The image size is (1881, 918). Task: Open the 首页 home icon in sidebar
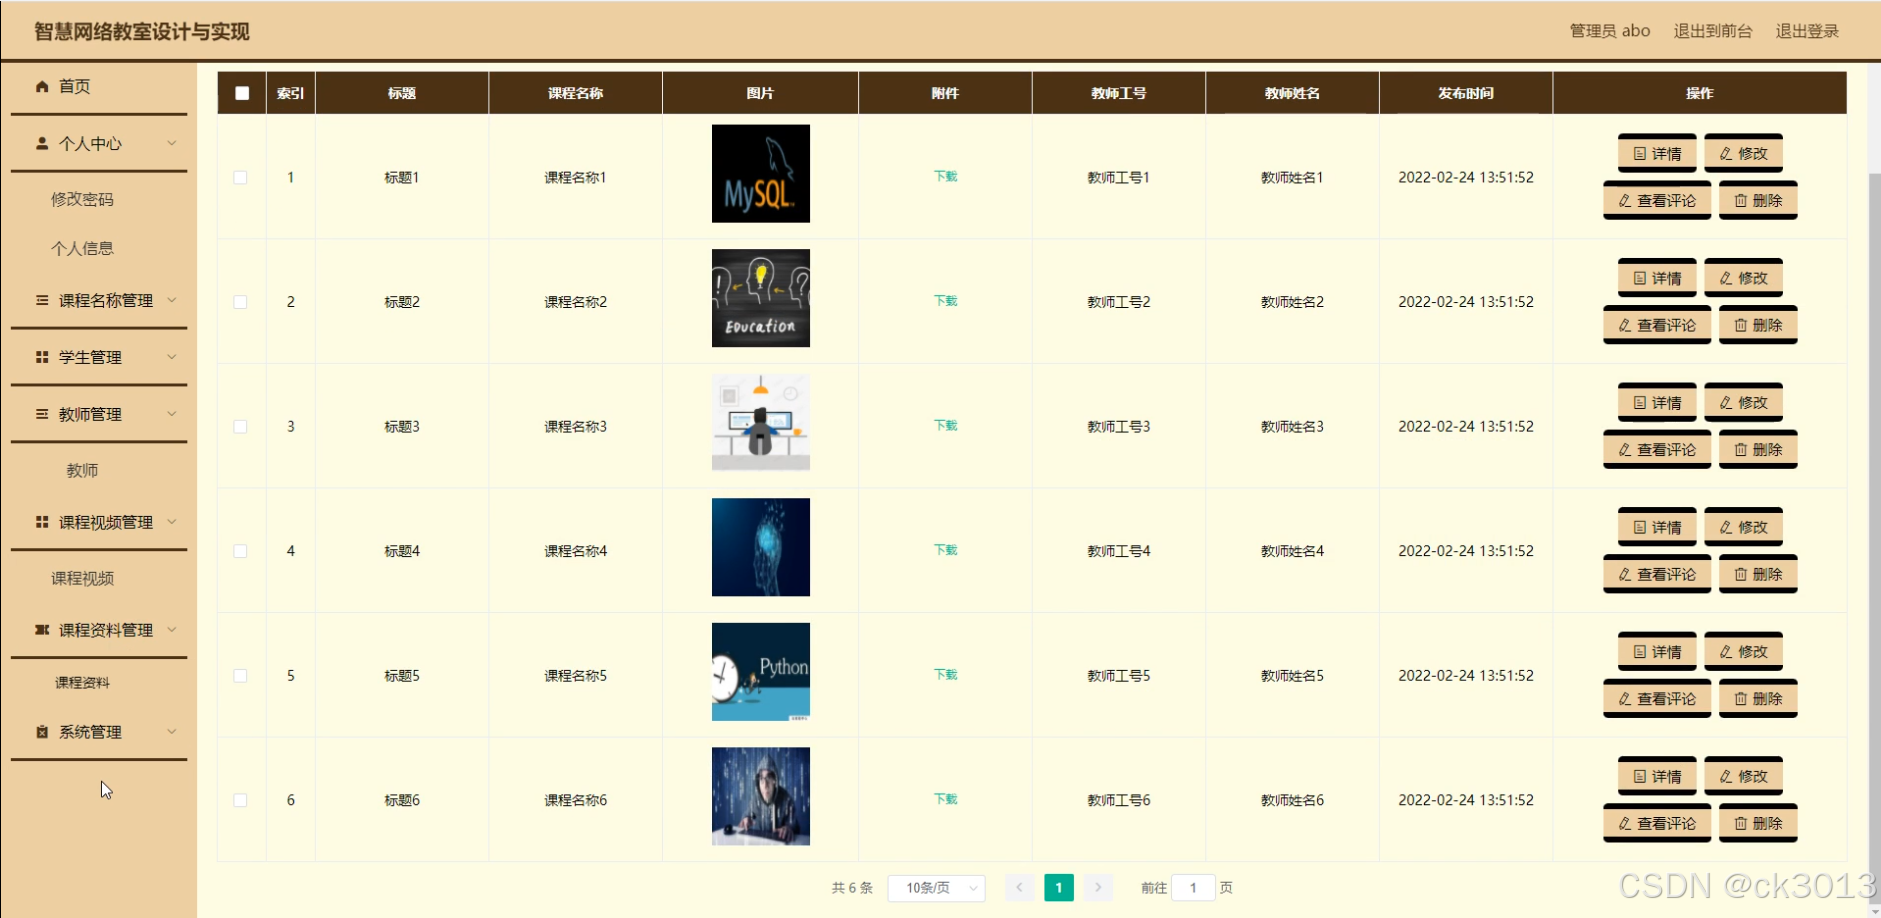(x=42, y=87)
